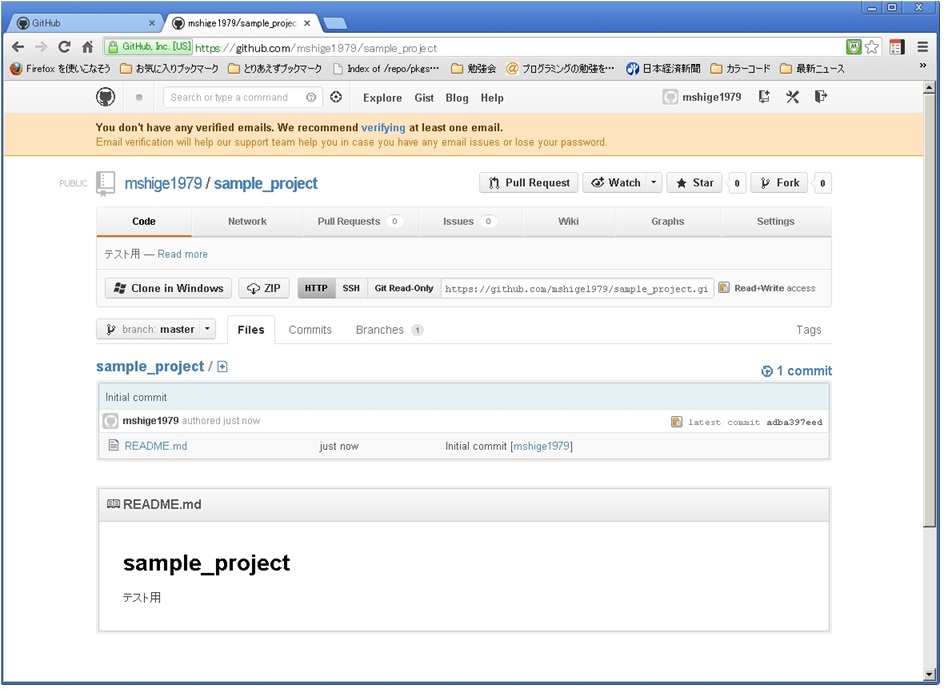Select the SSH clone protocol

tap(351, 288)
